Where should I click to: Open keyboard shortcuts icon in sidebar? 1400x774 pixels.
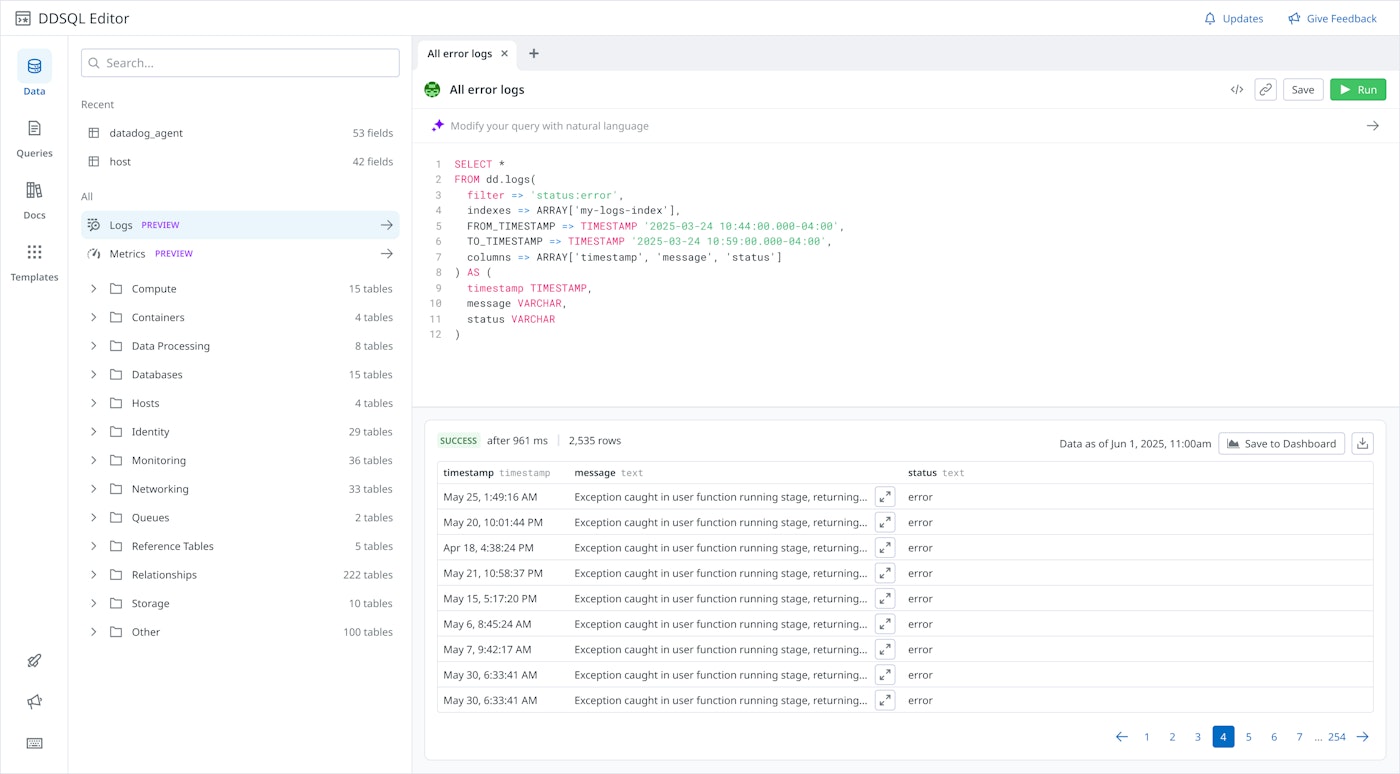34,743
